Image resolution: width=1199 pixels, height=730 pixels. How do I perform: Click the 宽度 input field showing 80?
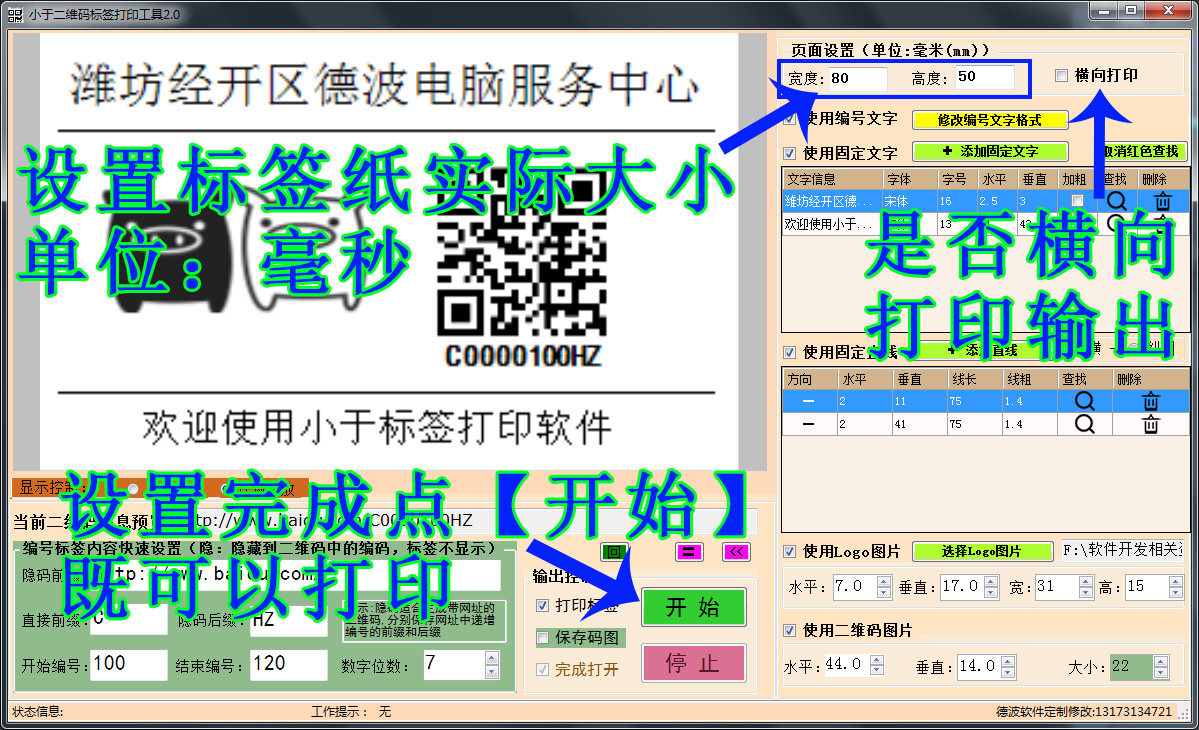[858, 78]
